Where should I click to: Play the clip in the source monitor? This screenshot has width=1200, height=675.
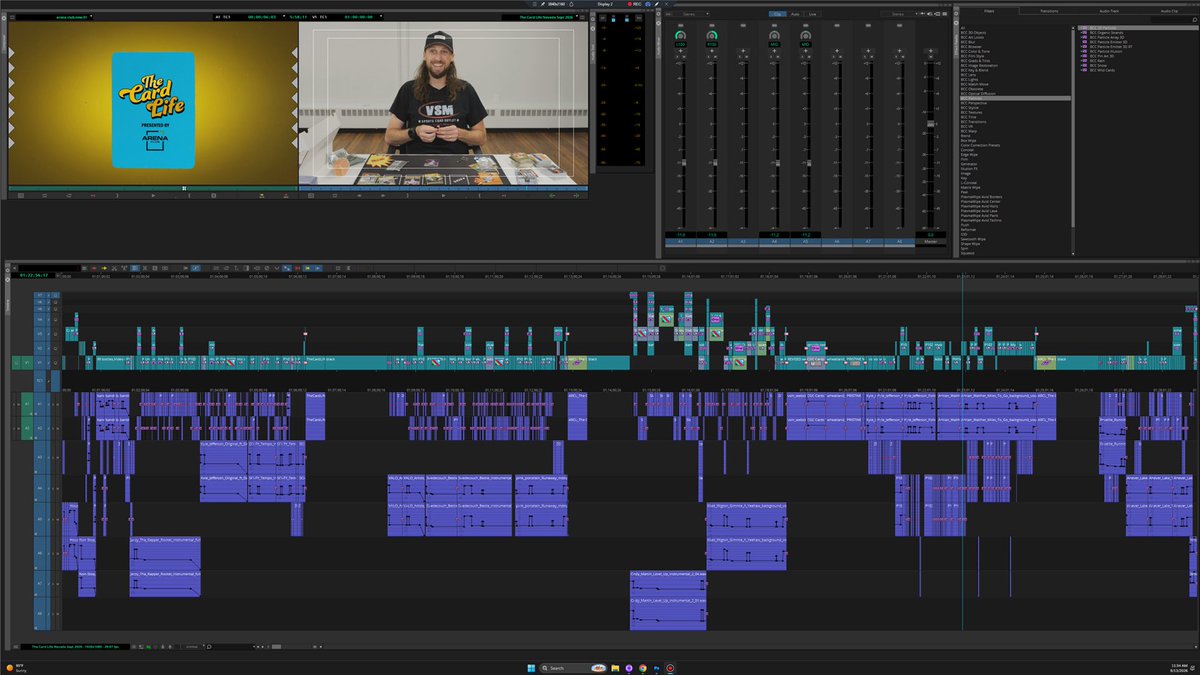[x=153, y=196]
